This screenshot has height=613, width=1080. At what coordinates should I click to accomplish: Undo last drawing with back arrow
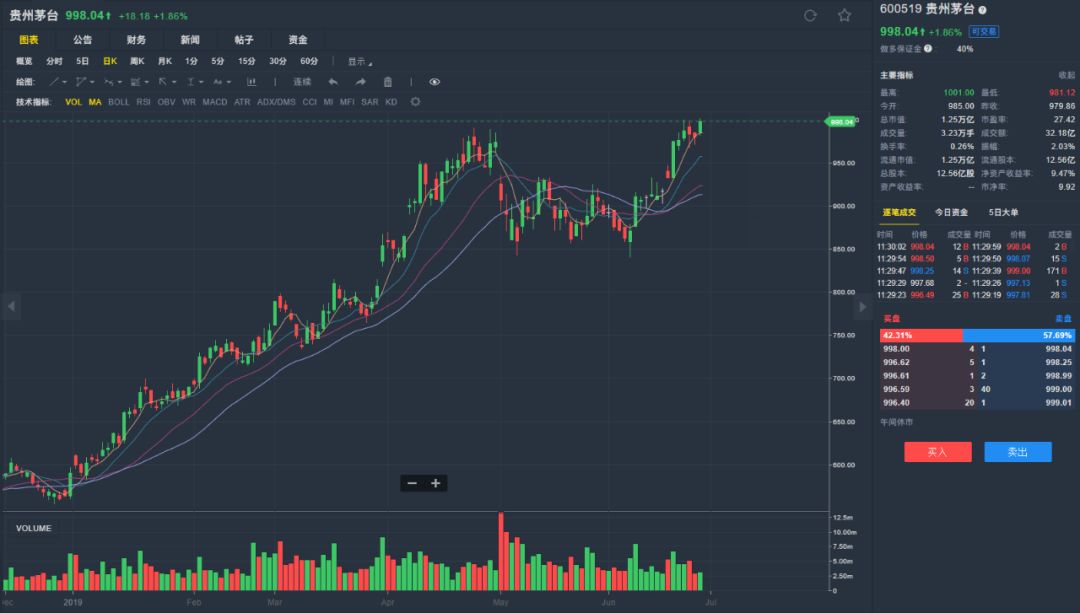coord(333,82)
